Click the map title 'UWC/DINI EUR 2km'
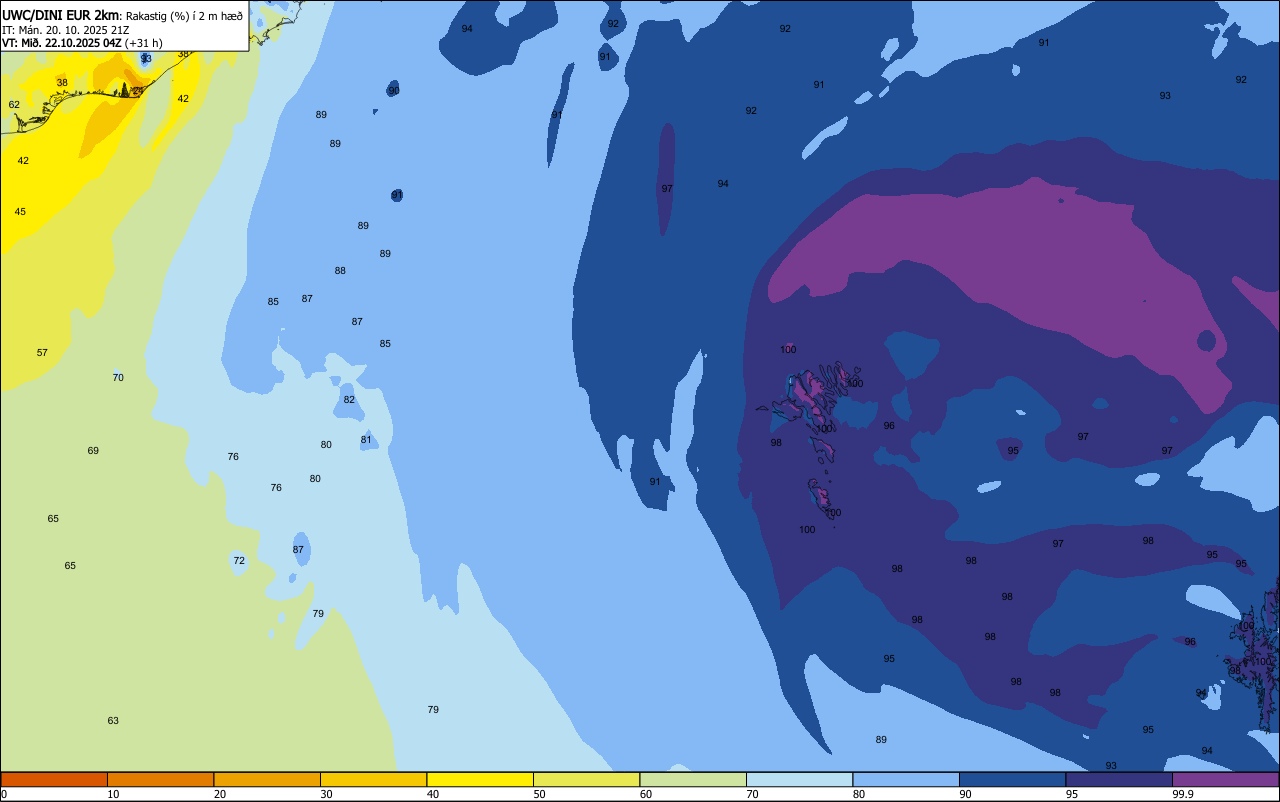1280x802 pixels. click(61, 15)
